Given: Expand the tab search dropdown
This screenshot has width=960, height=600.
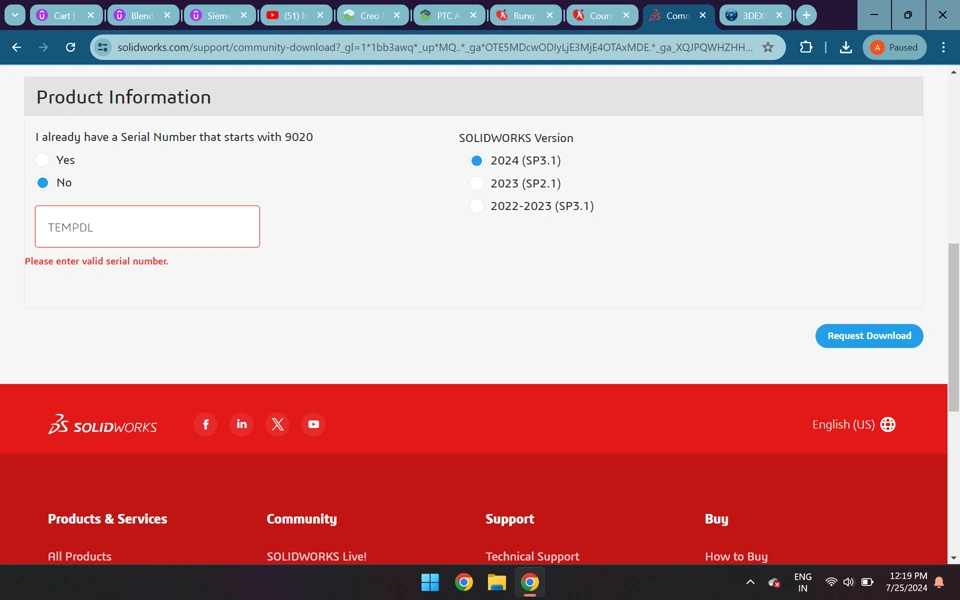Looking at the screenshot, I should pyautogui.click(x=15, y=15).
